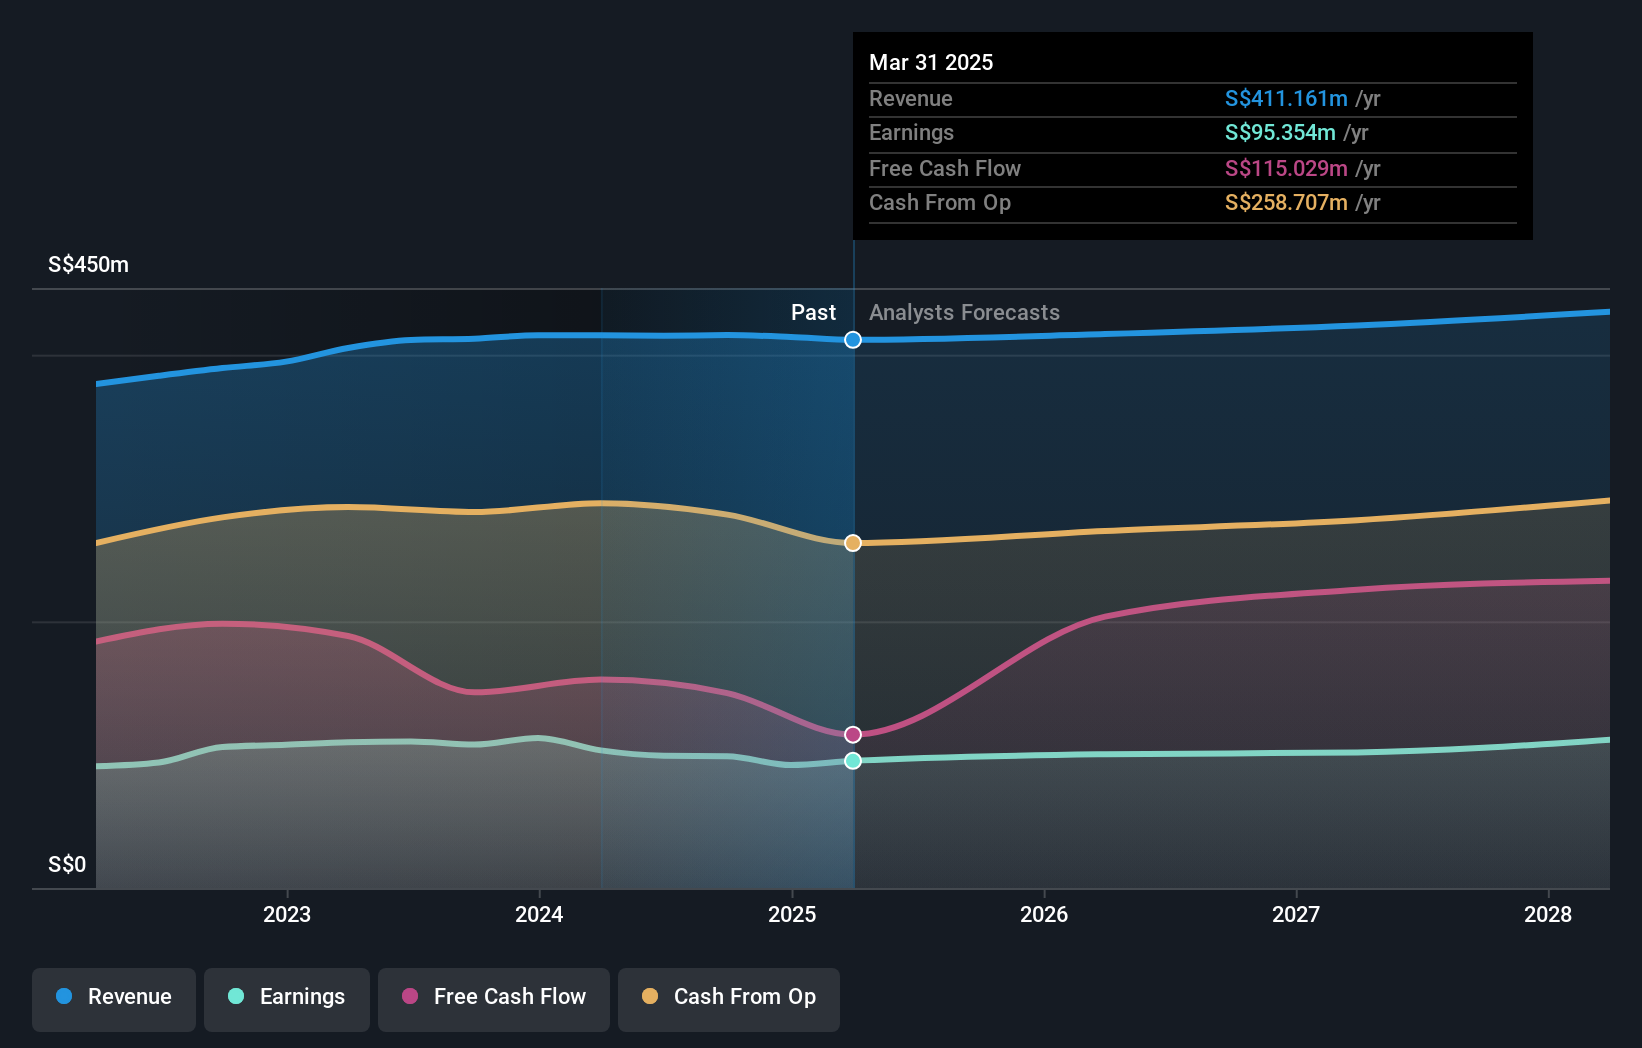Image resolution: width=1642 pixels, height=1048 pixels.
Task: Click the teal Earnings dot in the legend
Action: pos(236,997)
